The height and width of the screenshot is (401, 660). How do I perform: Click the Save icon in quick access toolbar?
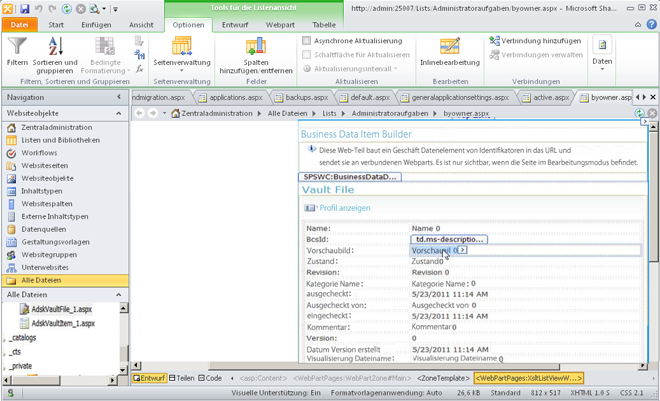click(24, 8)
